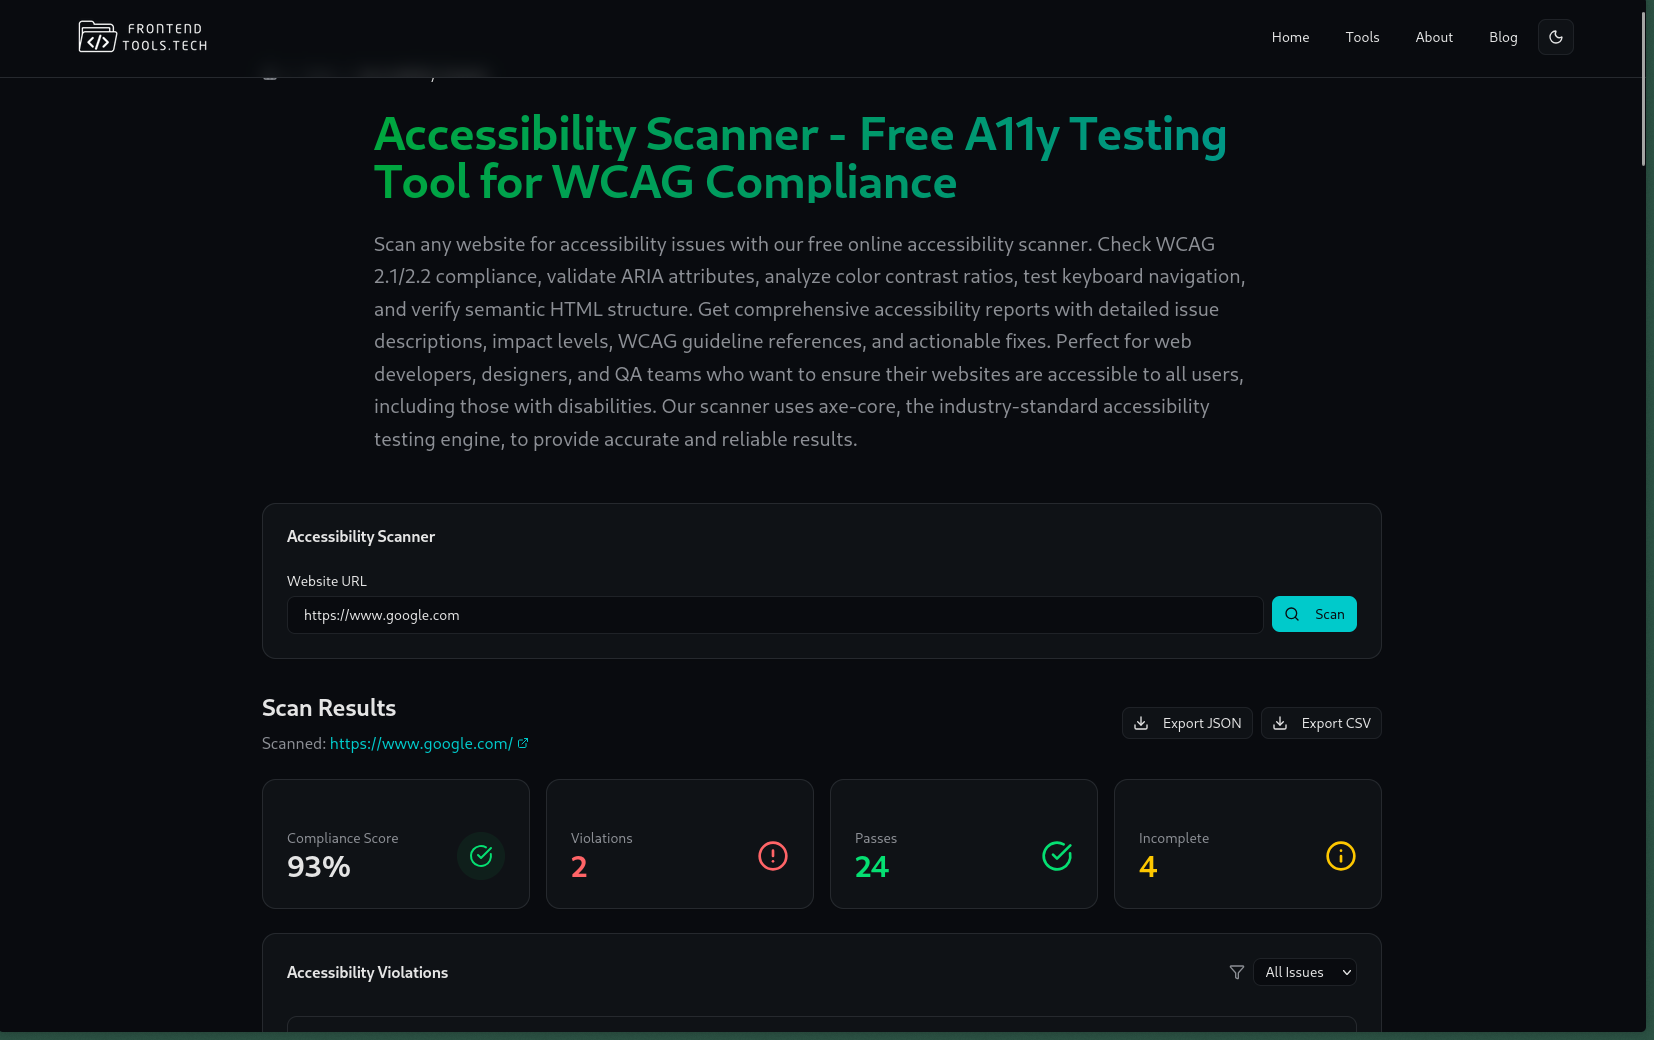Viewport: 1654px width, 1040px height.
Task: Open the All Issues dropdown
Action: click(1305, 972)
